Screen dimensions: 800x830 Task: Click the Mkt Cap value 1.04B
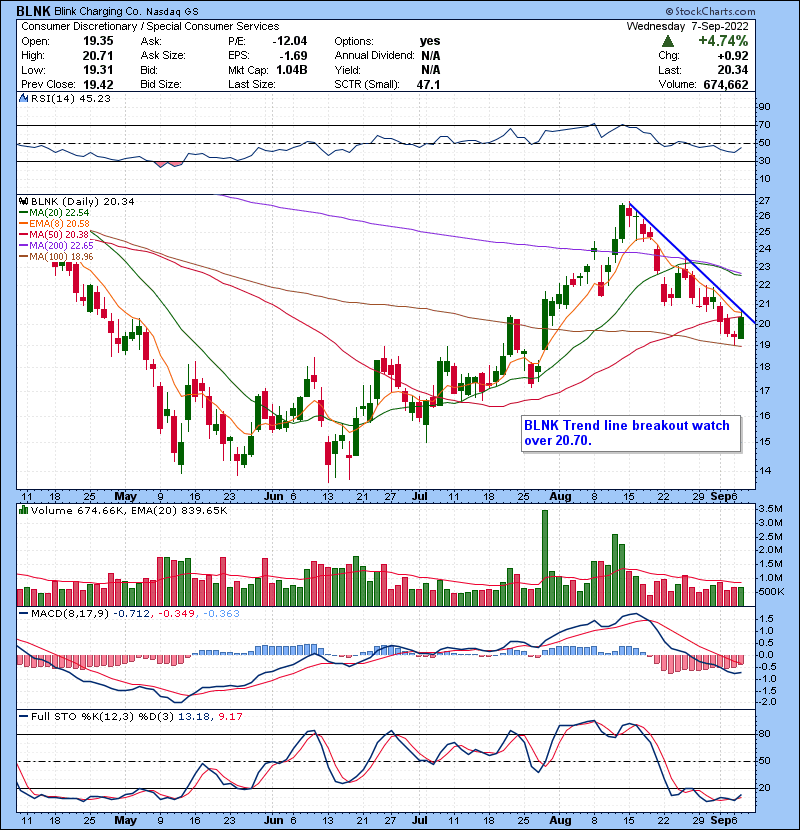(x=292, y=69)
